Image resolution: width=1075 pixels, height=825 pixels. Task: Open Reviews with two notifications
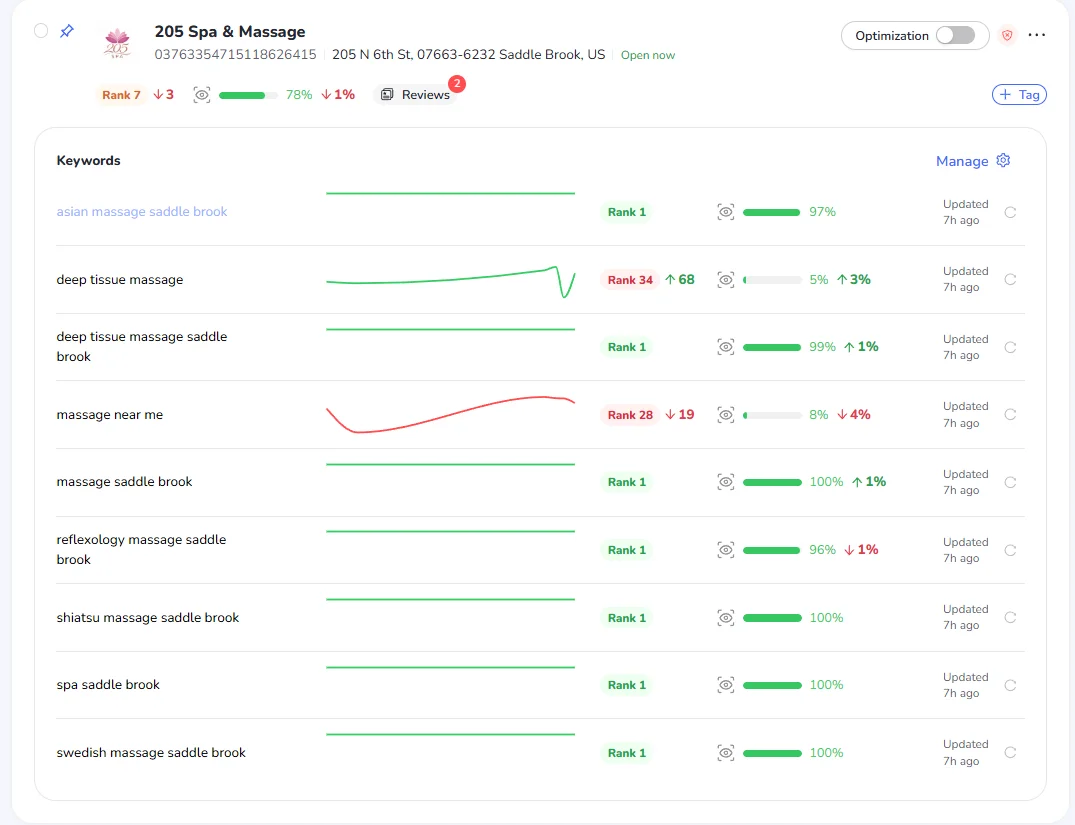415,95
